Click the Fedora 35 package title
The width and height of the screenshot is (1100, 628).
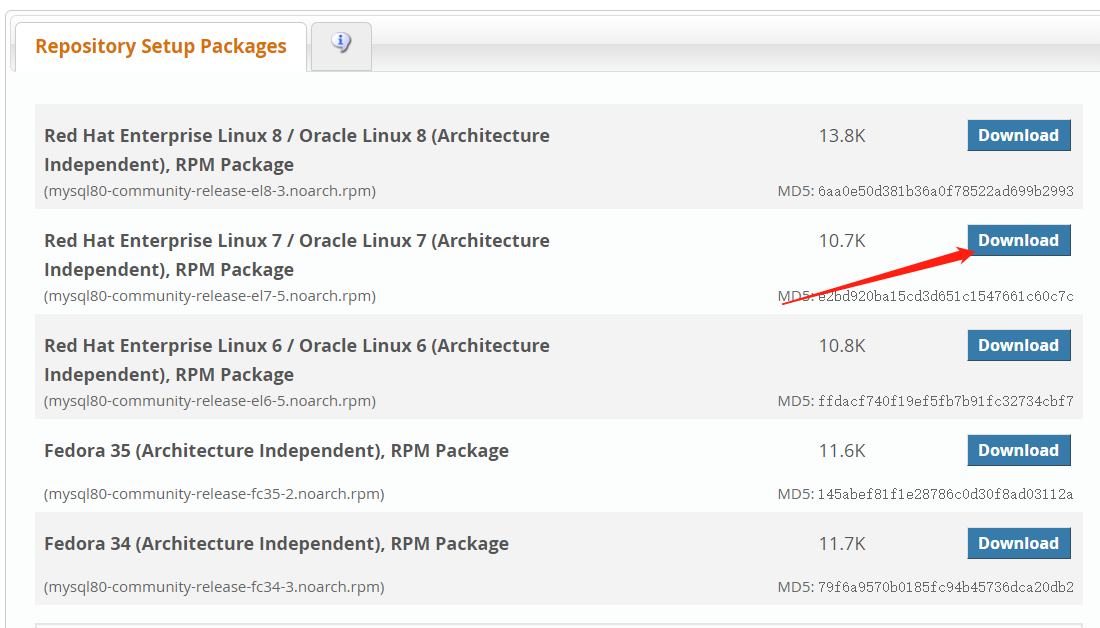click(x=276, y=451)
